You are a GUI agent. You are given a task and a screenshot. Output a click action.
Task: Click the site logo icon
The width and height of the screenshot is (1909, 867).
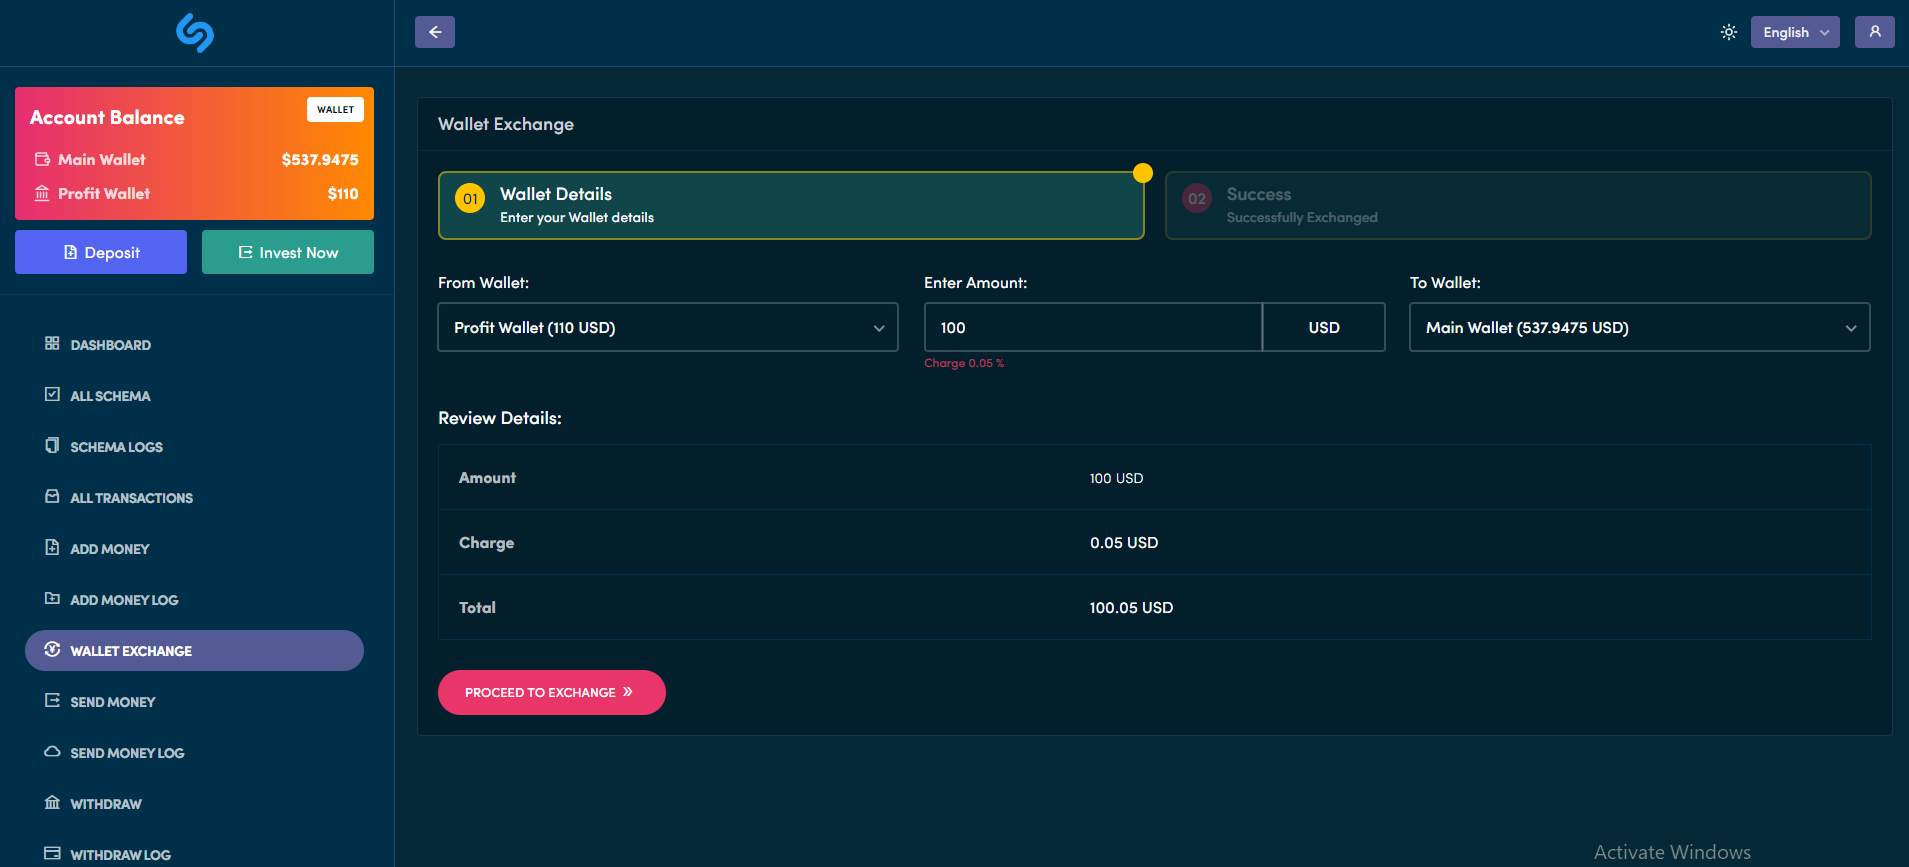point(195,33)
